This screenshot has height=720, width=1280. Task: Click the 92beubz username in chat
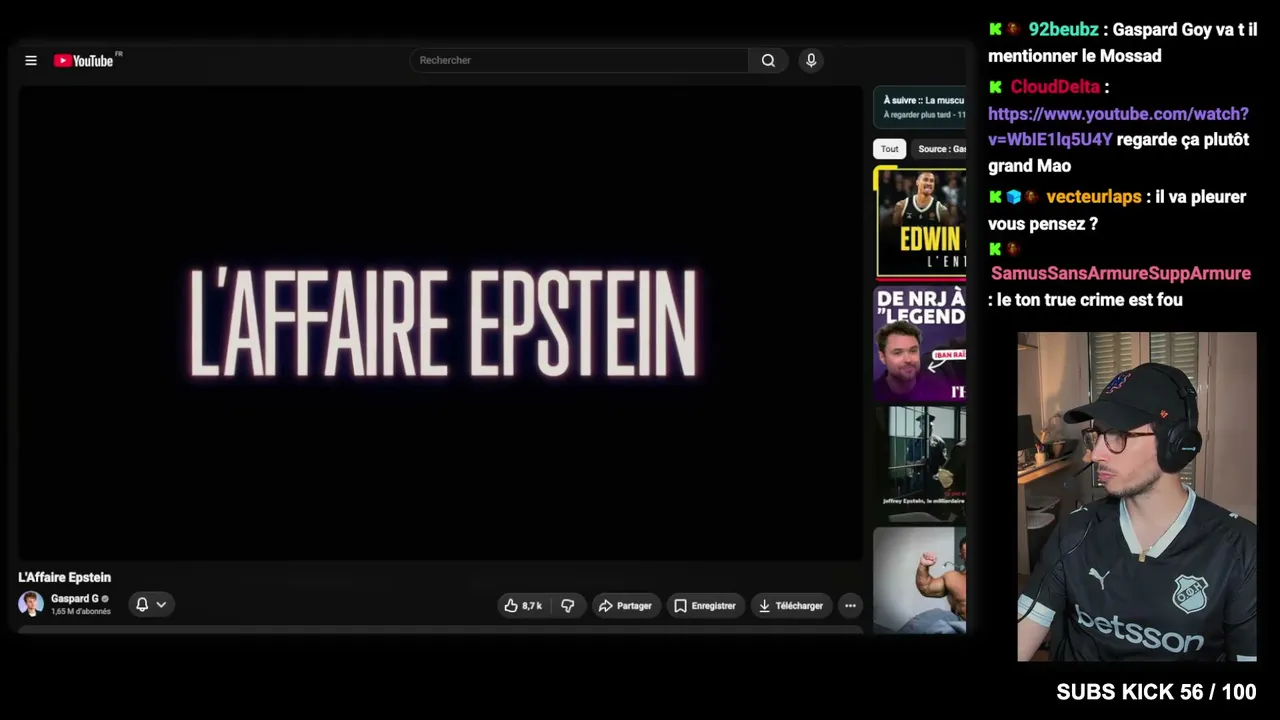point(1063,30)
